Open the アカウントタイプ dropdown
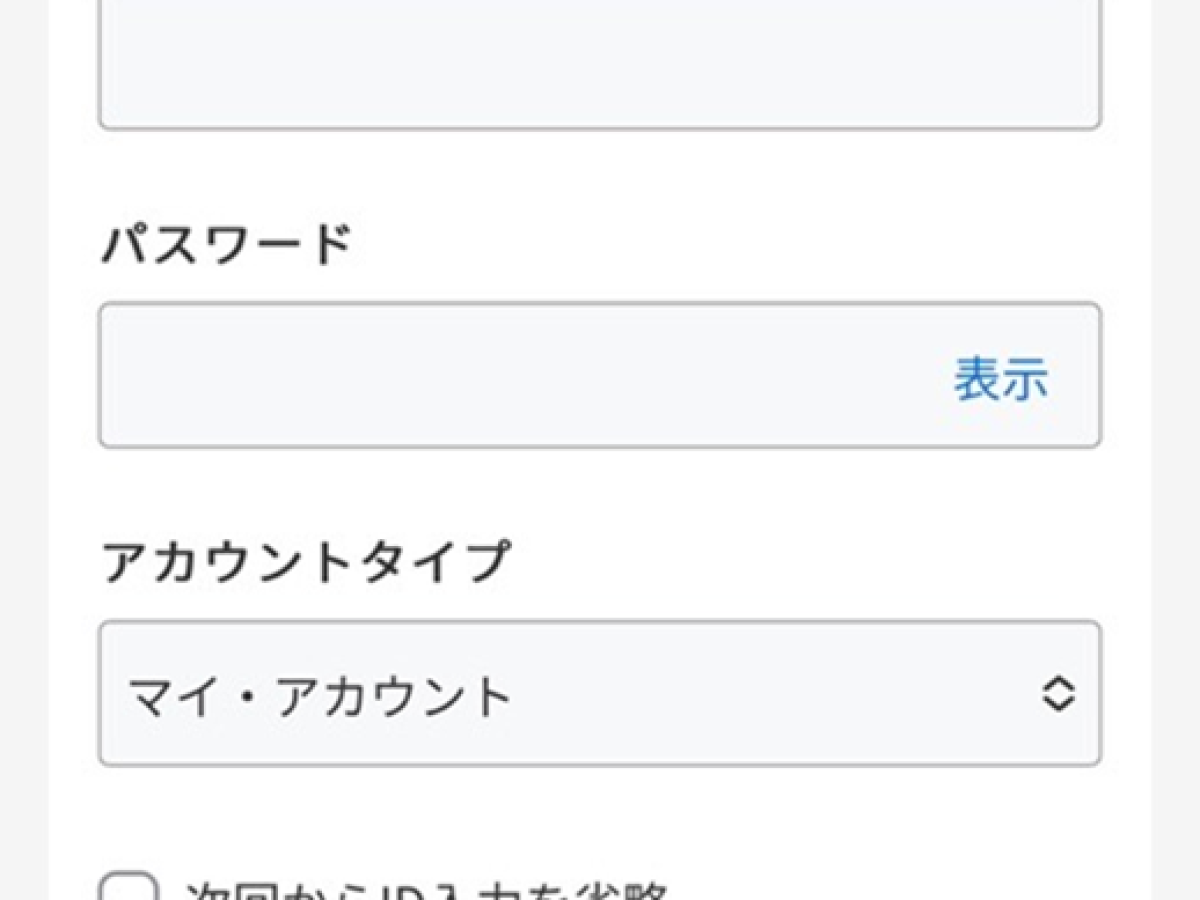 click(598, 694)
